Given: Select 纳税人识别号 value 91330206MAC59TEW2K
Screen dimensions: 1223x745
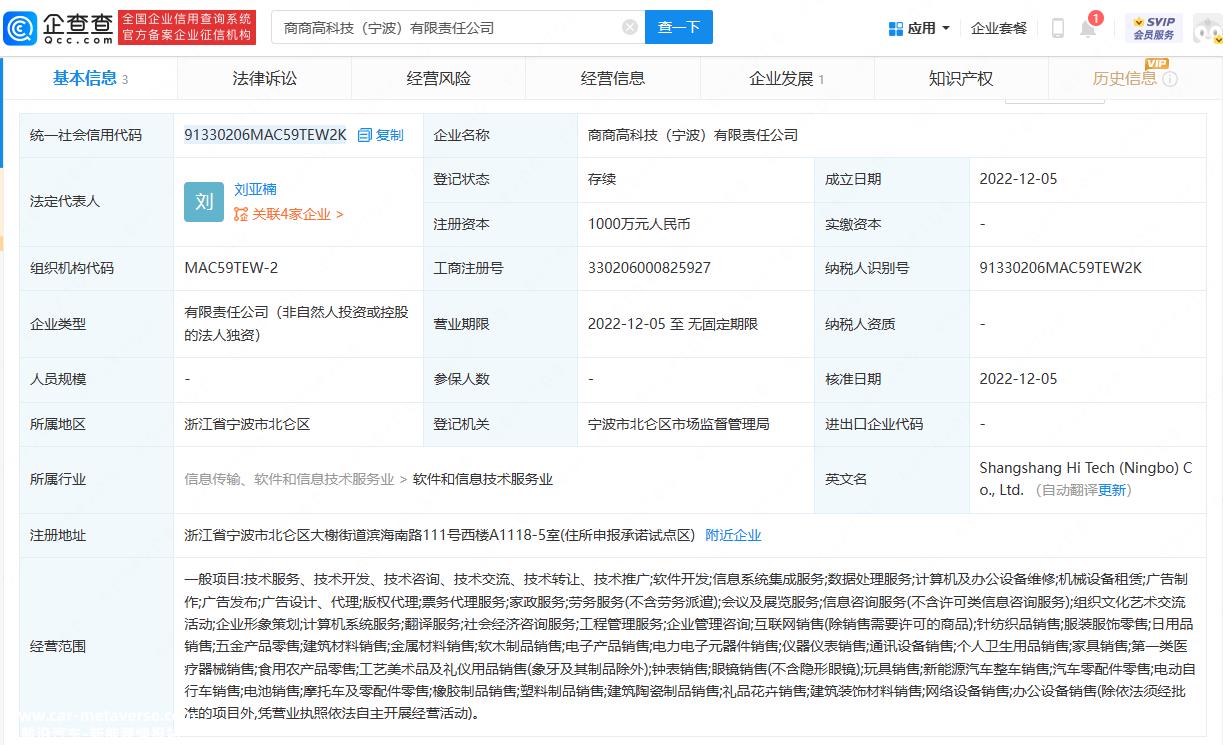Looking at the screenshot, I should (x=1060, y=268).
